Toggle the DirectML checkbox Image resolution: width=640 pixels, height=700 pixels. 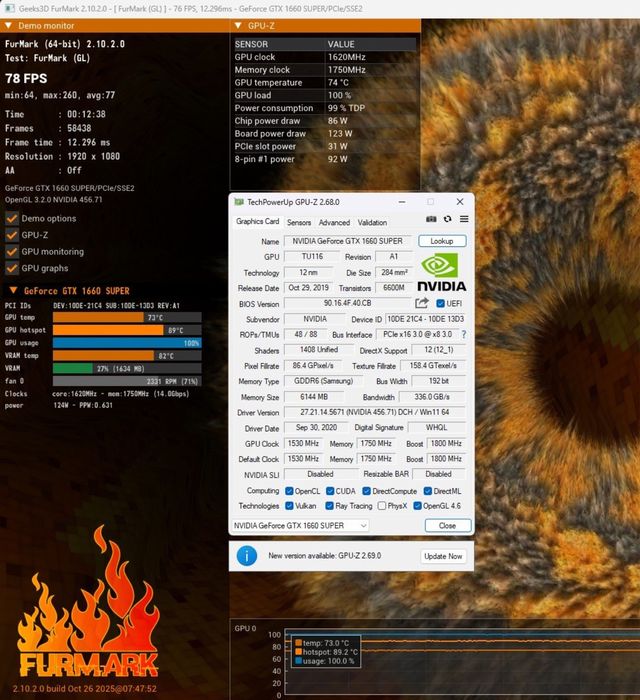(x=428, y=491)
